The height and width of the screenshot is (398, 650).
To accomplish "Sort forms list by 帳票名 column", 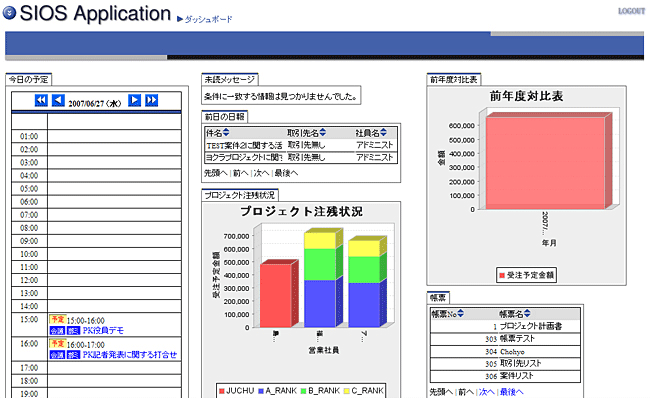I will 527,314.
